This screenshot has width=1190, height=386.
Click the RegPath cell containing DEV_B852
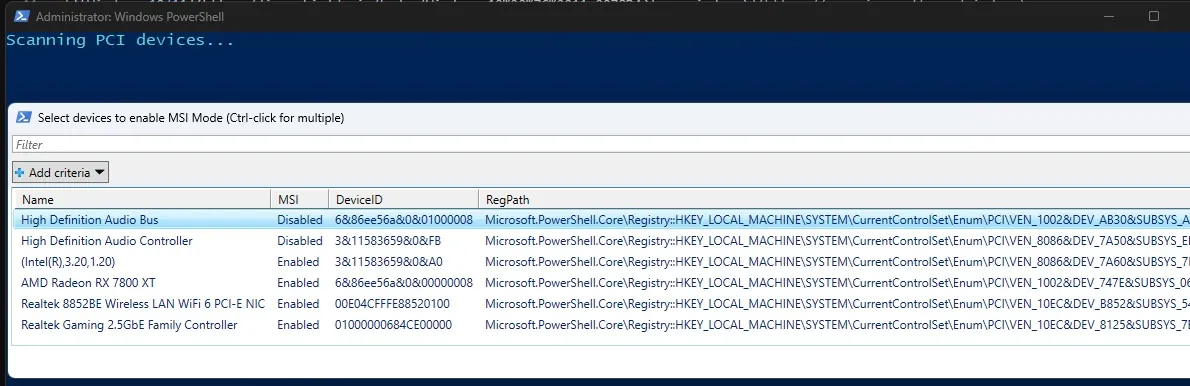(x=838, y=303)
